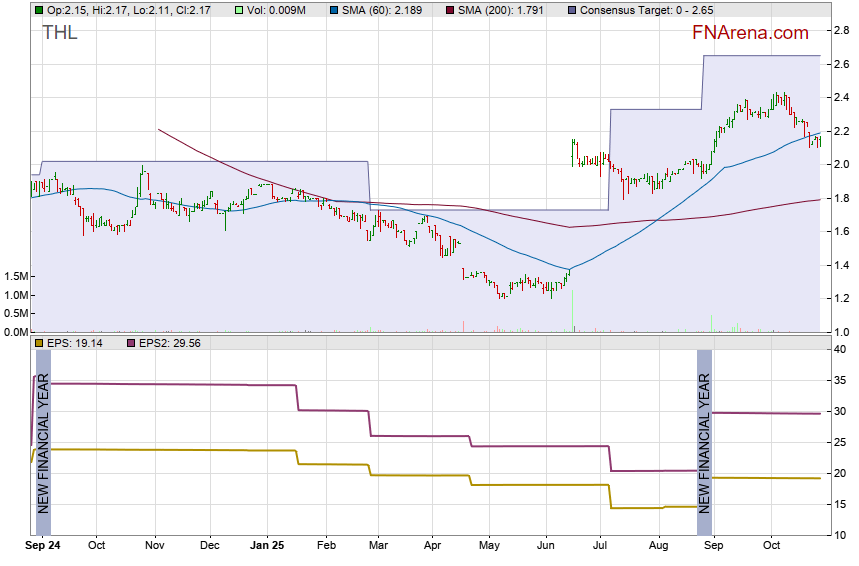This screenshot has height=566, width=859.
Task: Click the green OHLC price legend swatch
Action: click(x=38, y=10)
